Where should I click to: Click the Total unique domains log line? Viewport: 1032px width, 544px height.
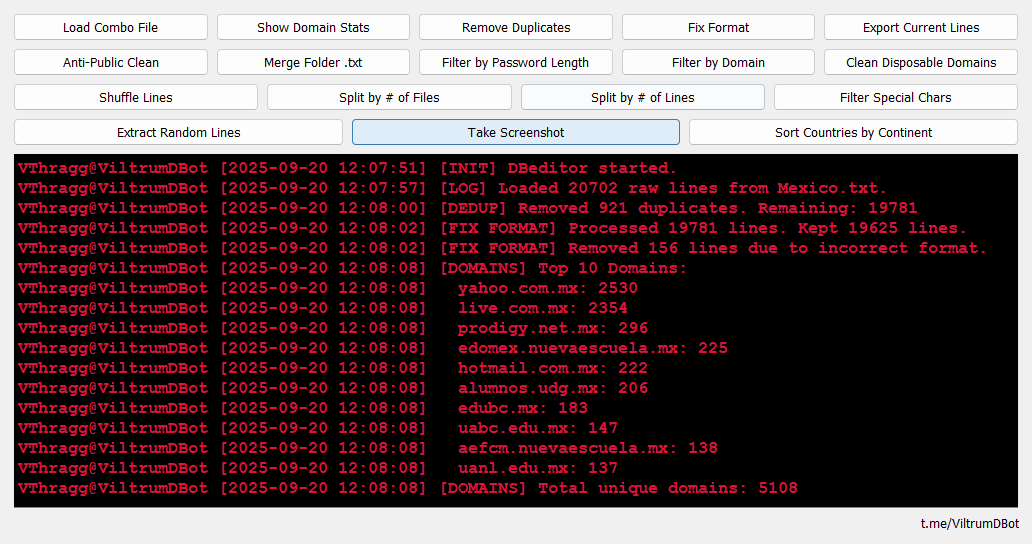point(618,488)
